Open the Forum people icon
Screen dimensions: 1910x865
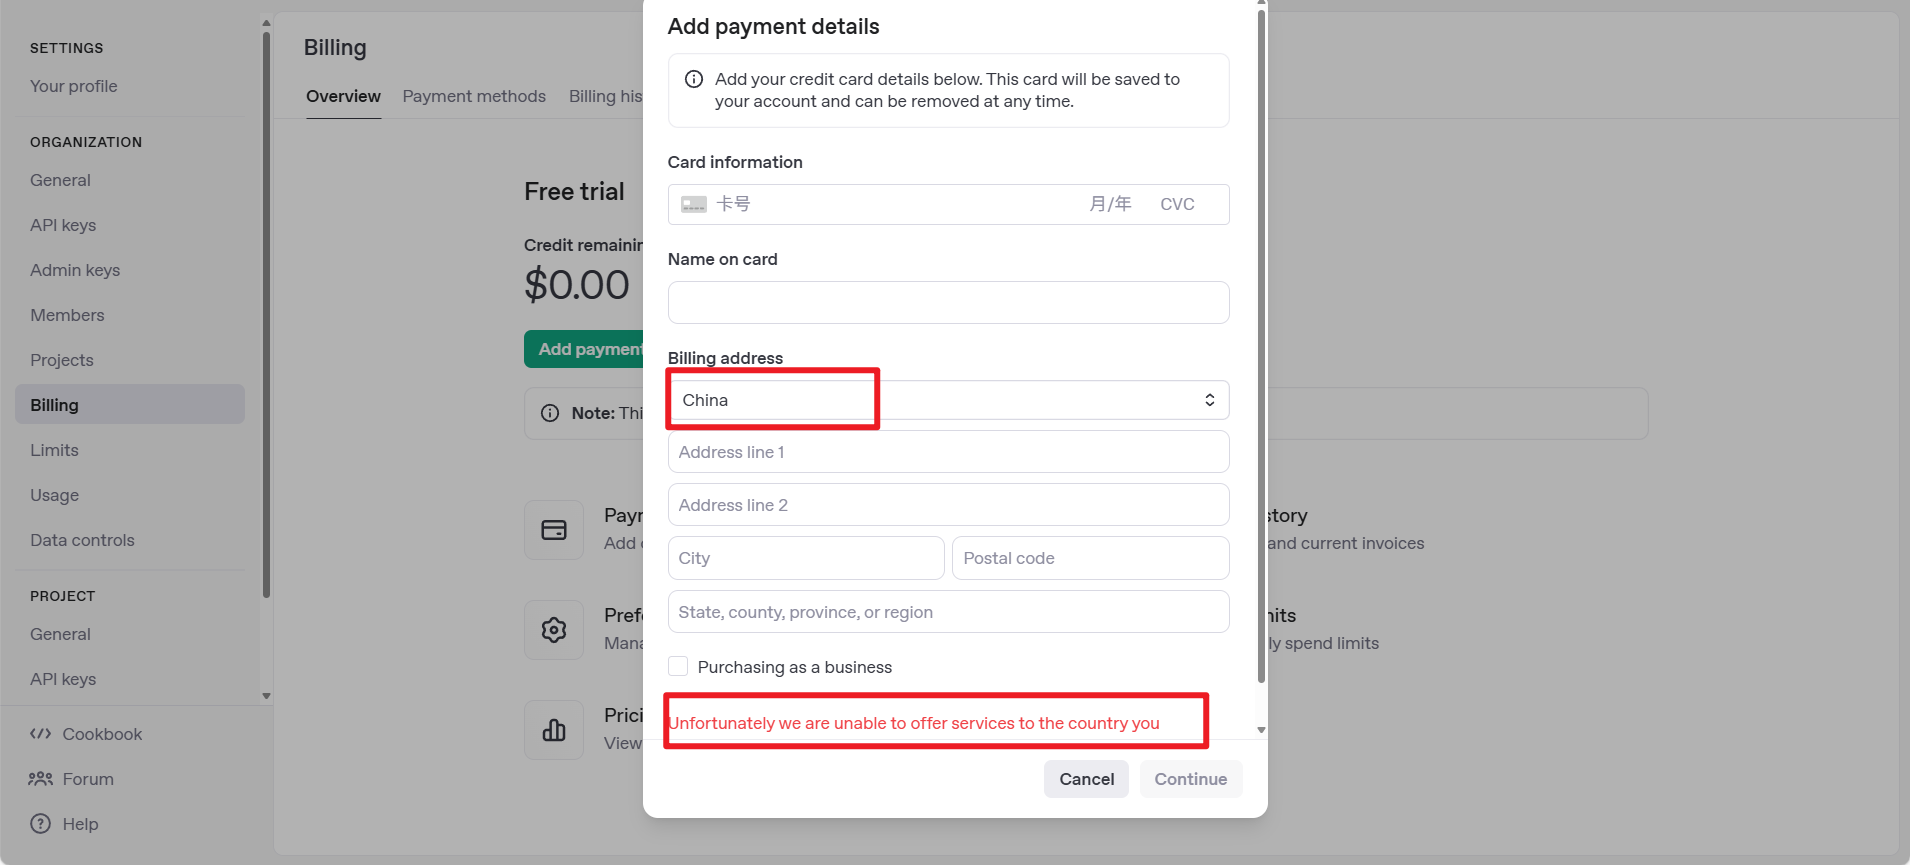pos(40,779)
